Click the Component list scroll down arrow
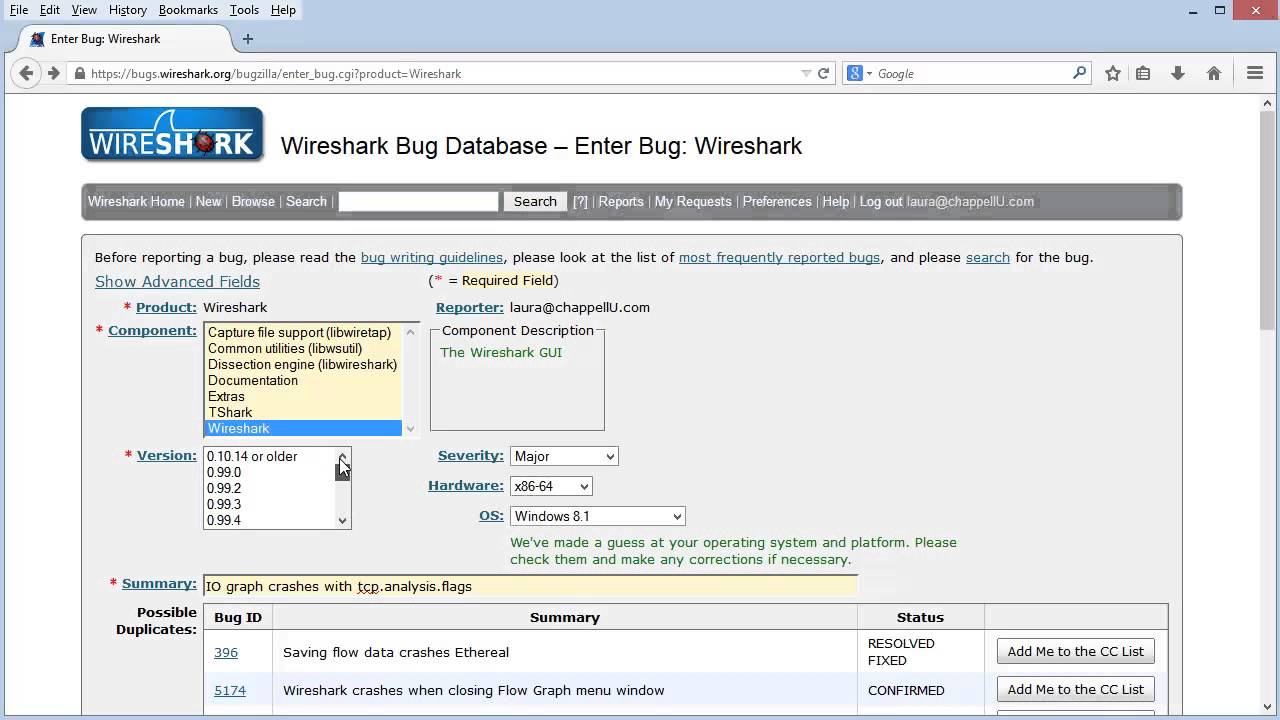The image size is (1280, 720). [x=410, y=429]
